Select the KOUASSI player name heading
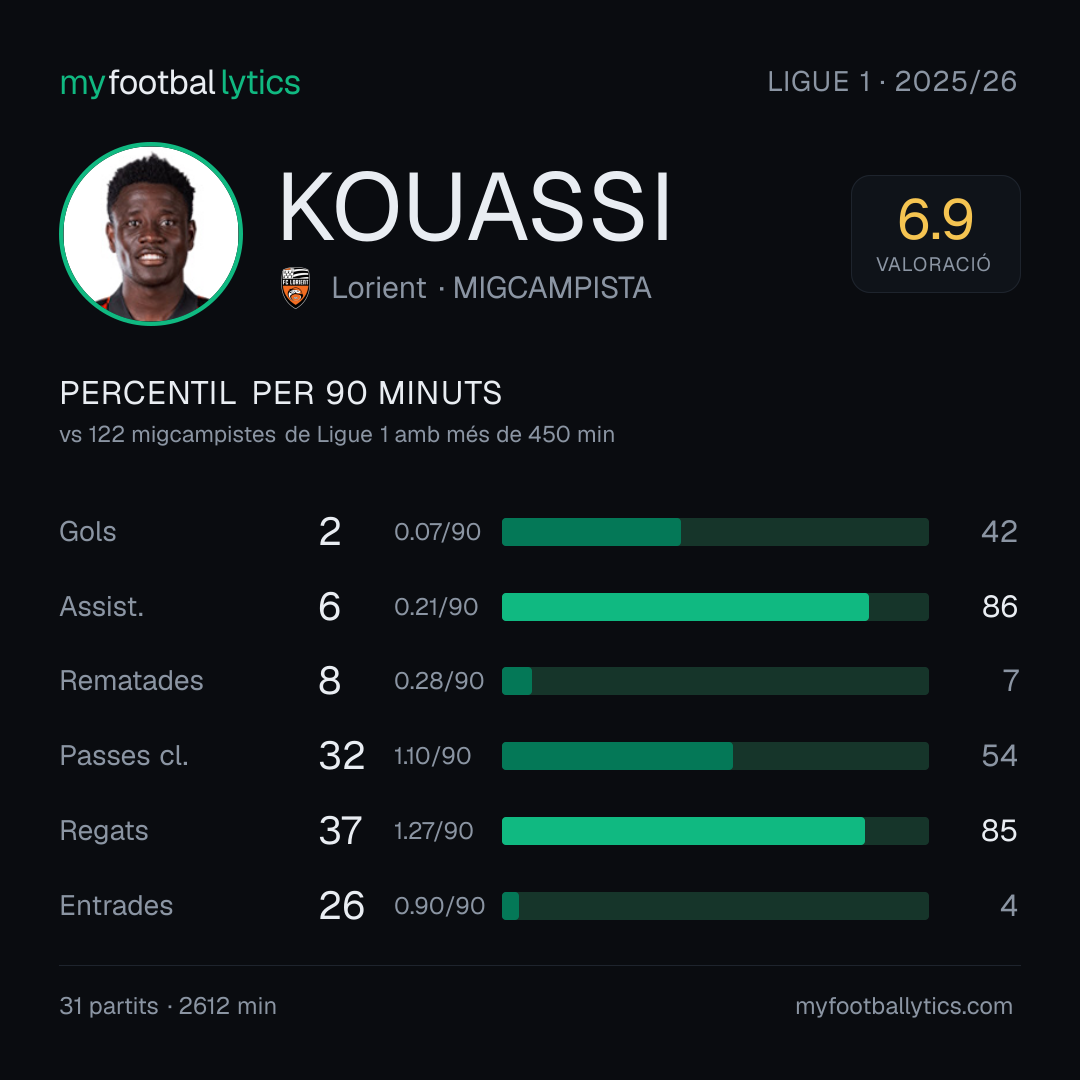This screenshot has height=1080, width=1080. pos(475,207)
